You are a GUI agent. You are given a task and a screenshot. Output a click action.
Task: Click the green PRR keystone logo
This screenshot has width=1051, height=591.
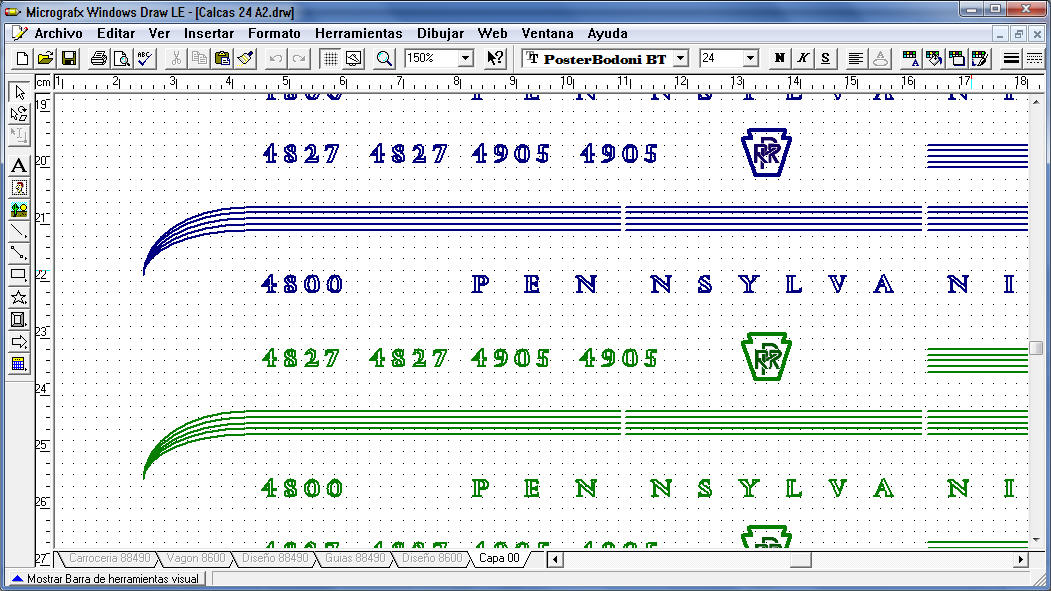tap(766, 356)
